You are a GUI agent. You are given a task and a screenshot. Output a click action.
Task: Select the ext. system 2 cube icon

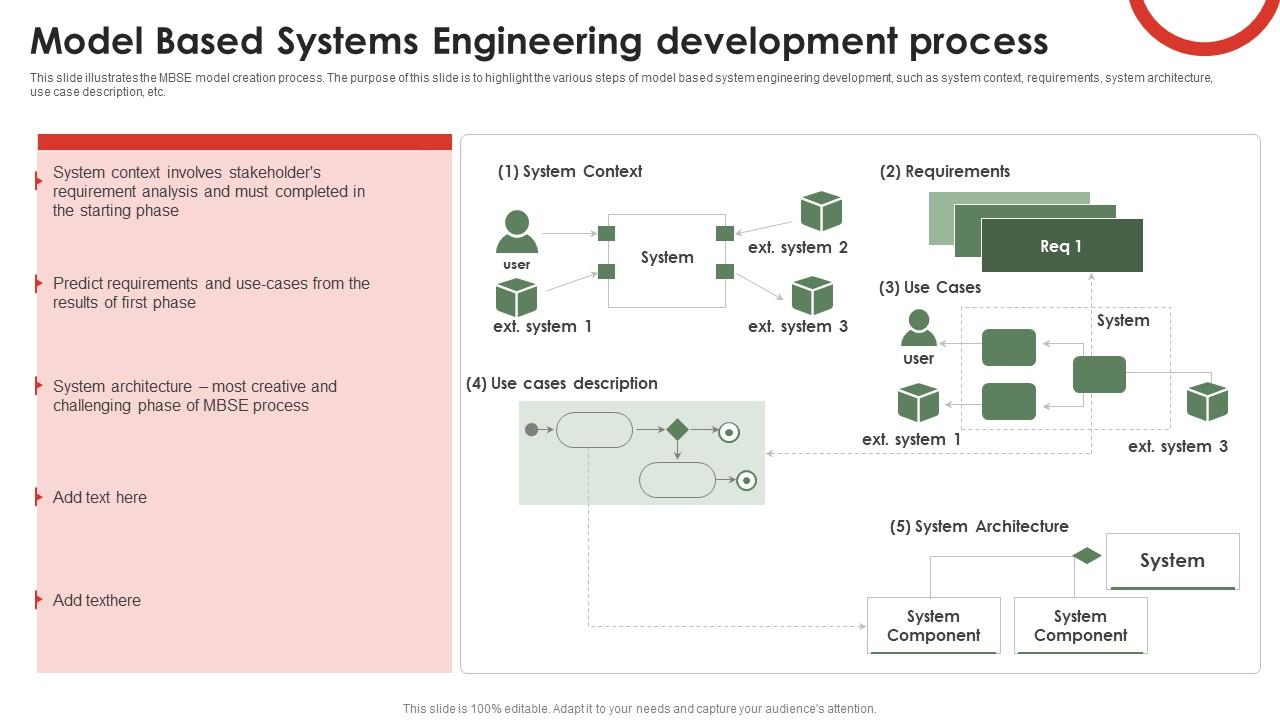pyautogui.click(x=821, y=212)
